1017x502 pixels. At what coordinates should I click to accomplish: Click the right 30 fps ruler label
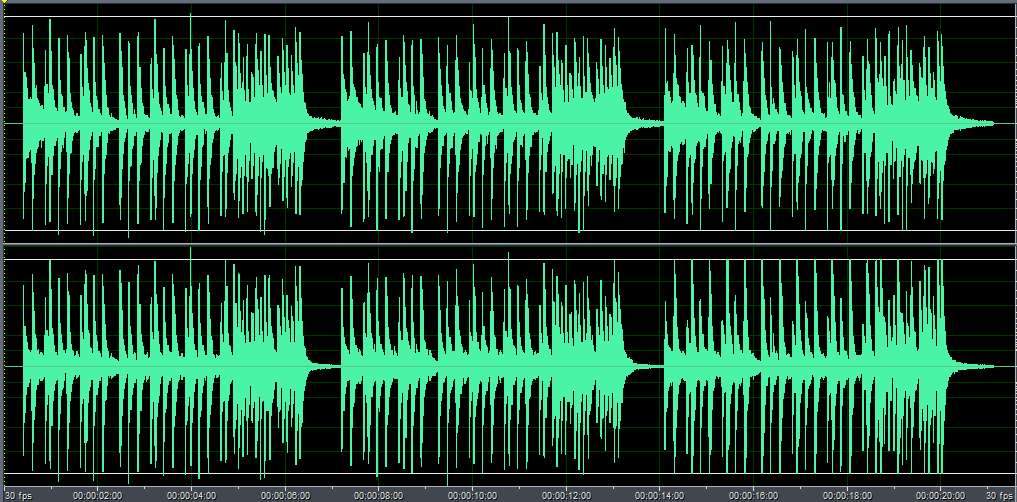(x=998, y=496)
